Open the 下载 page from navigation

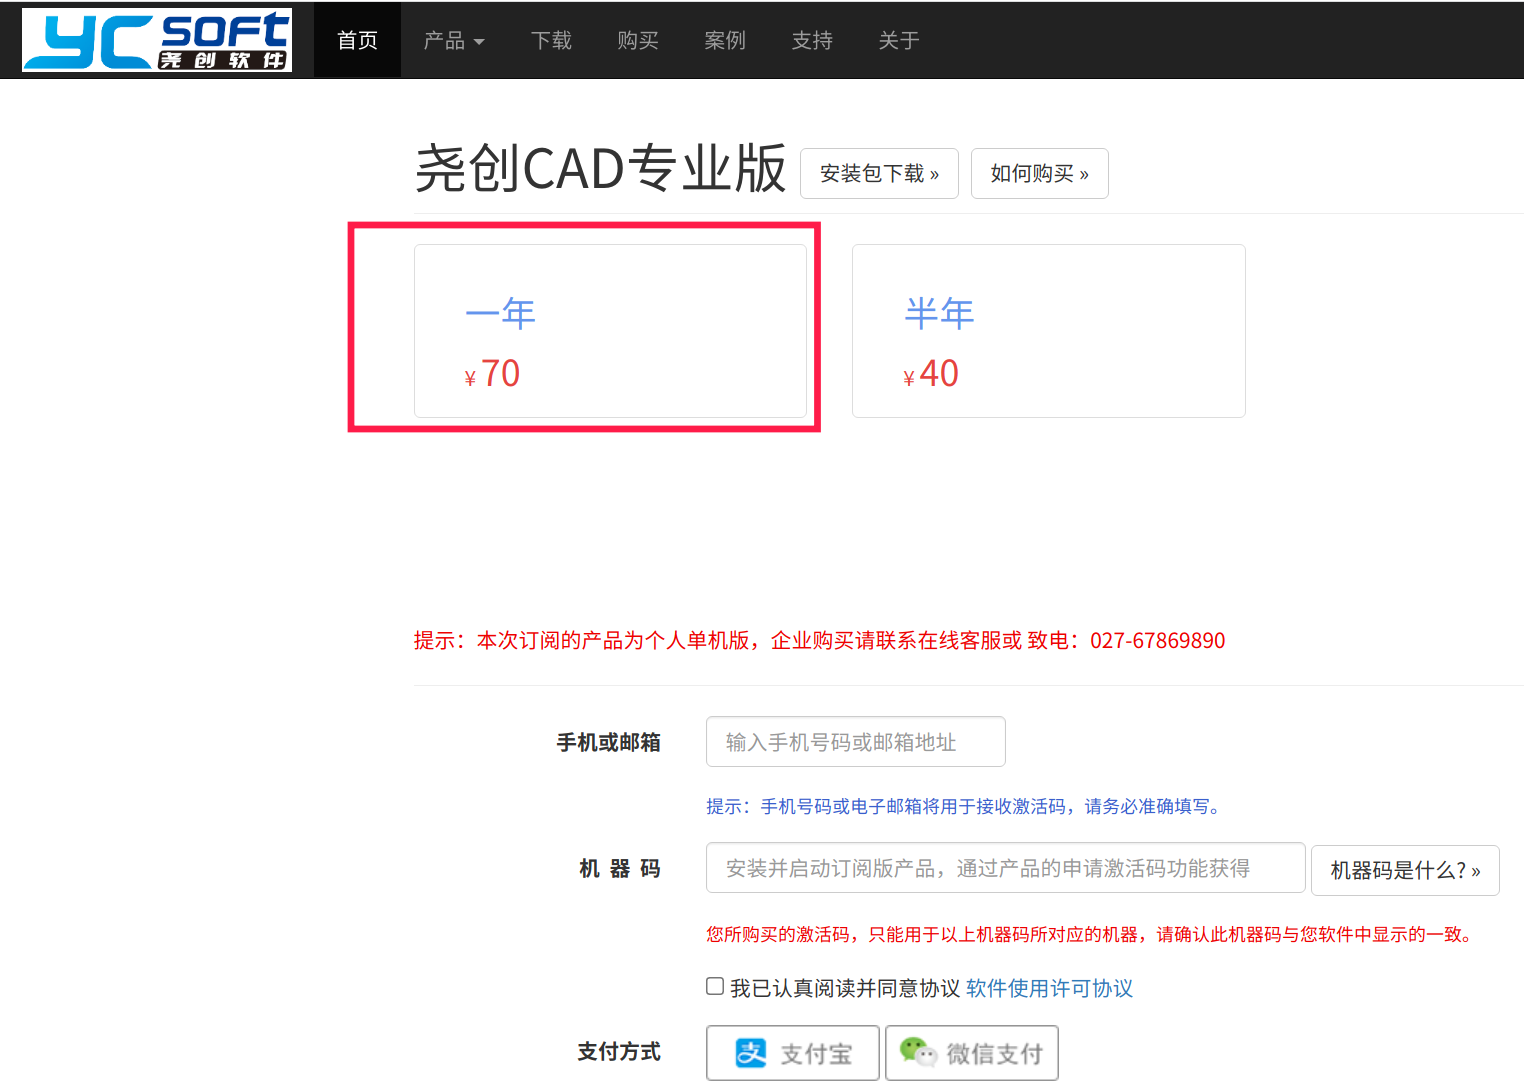pyautogui.click(x=551, y=40)
